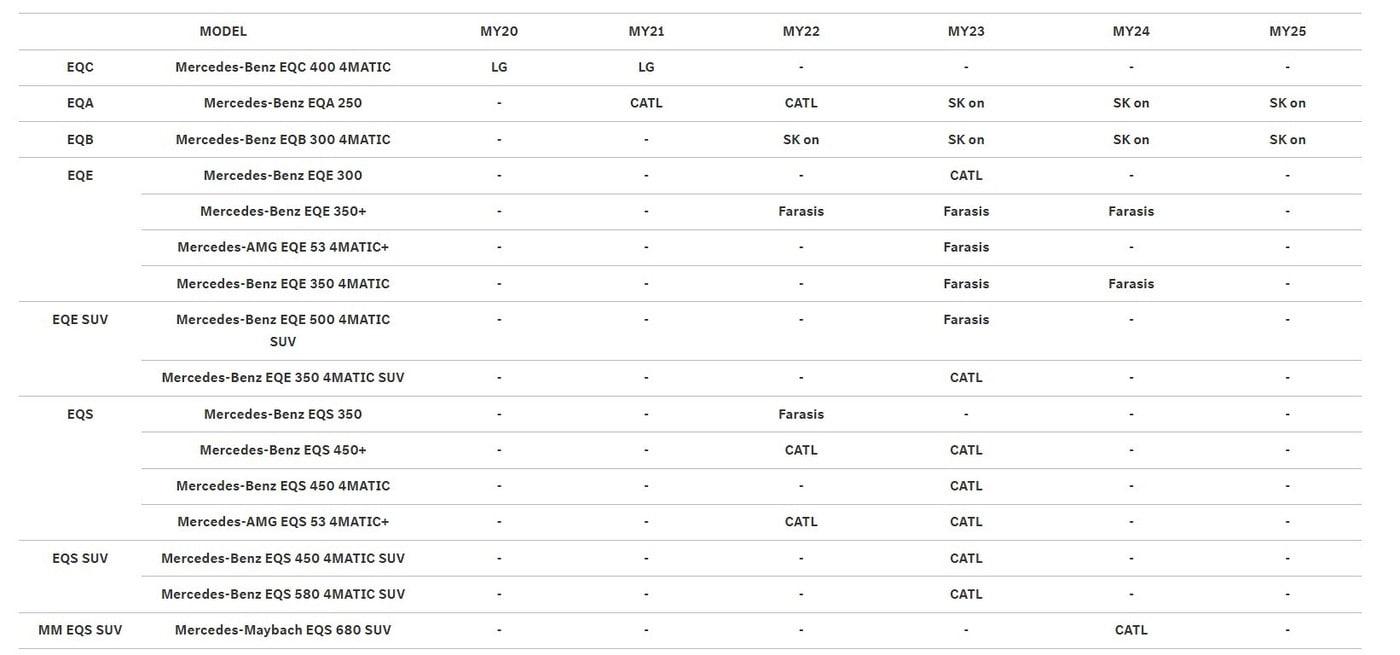Screen dimensions: 1400x655
Task: Click Mercedes-AMG EQE 53 4MATIC+ model name
Action: 283,247
